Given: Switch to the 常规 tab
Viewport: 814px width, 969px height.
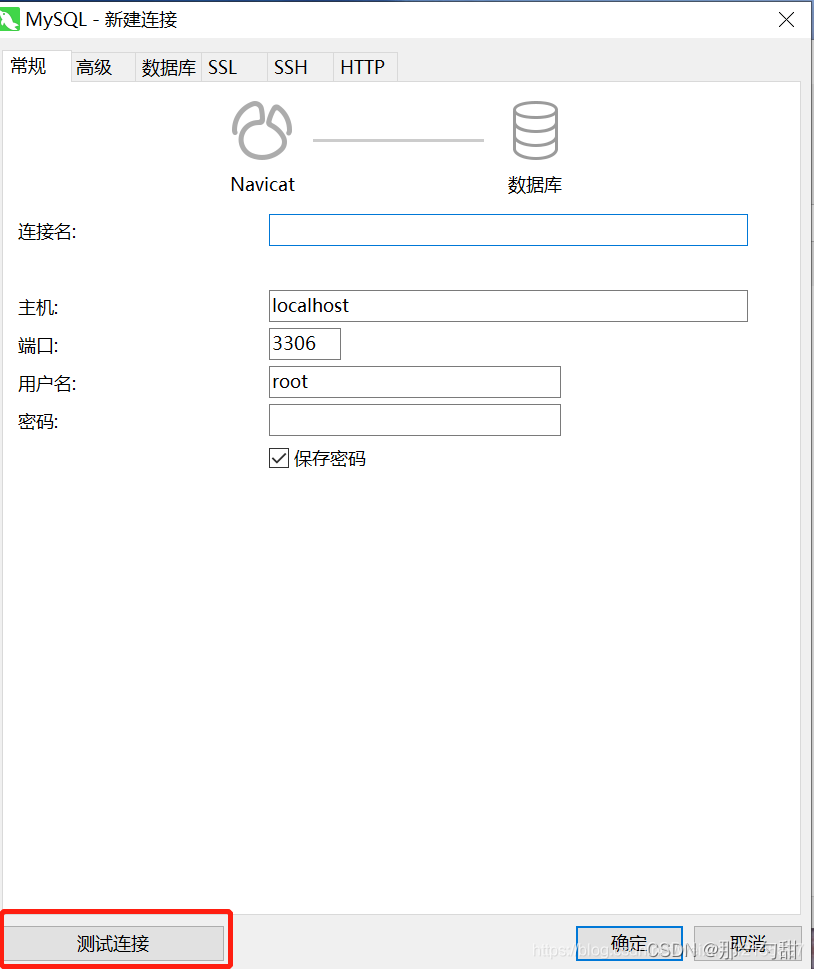Looking at the screenshot, I should pos(36,66).
